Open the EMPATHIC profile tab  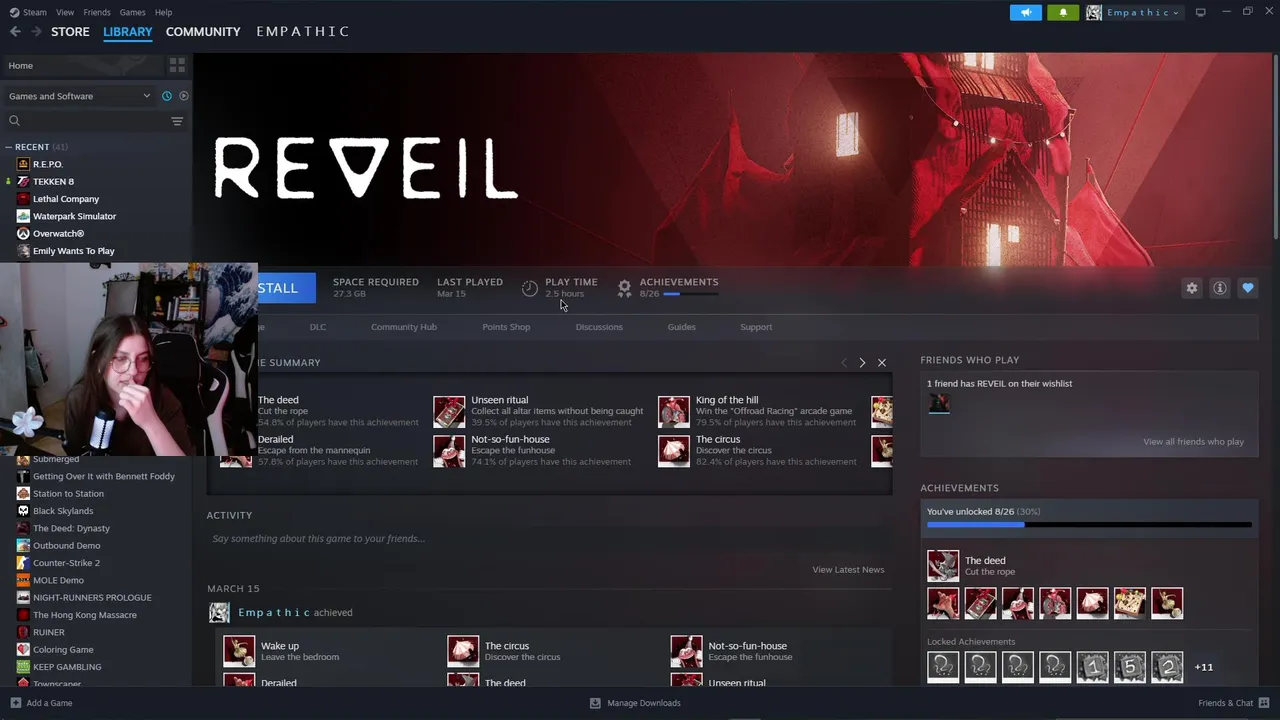303,32
